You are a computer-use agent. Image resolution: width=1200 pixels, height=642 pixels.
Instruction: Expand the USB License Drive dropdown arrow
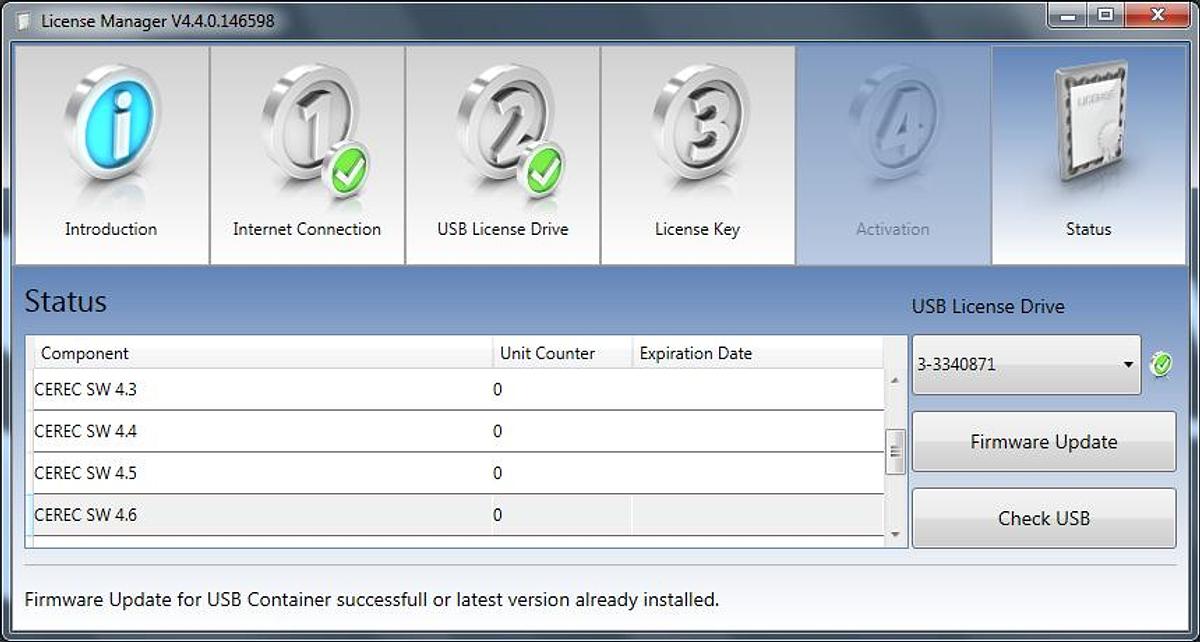(1128, 365)
